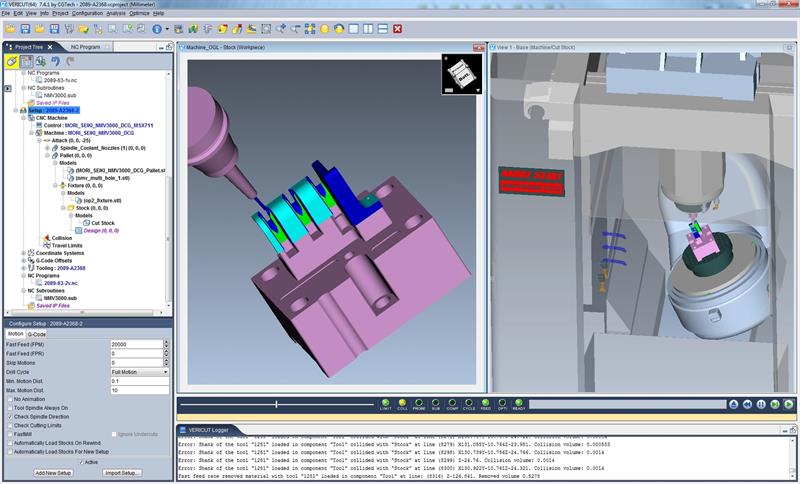Click the Fast Feed (FPM) stepper arrows
The image size is (800, 484).
coord(166,344)
